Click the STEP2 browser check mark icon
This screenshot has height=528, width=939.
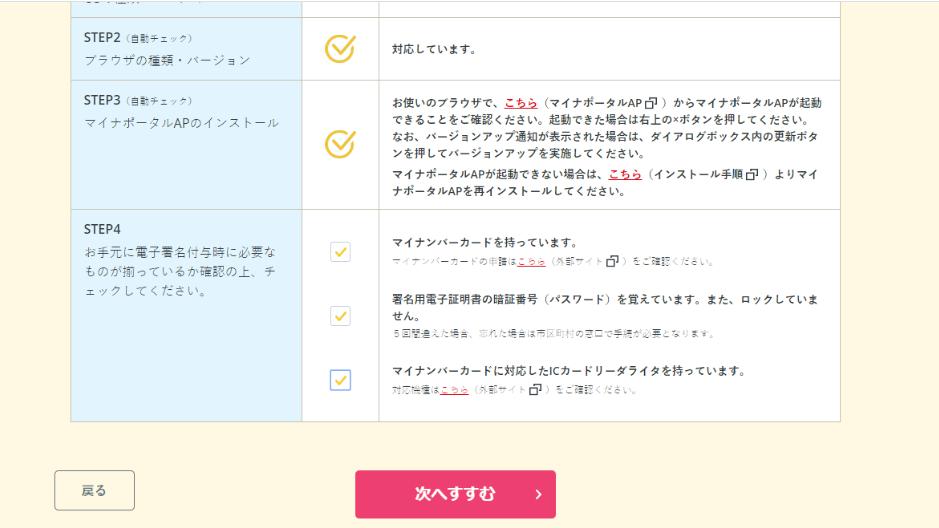click(x=340, y=48)
